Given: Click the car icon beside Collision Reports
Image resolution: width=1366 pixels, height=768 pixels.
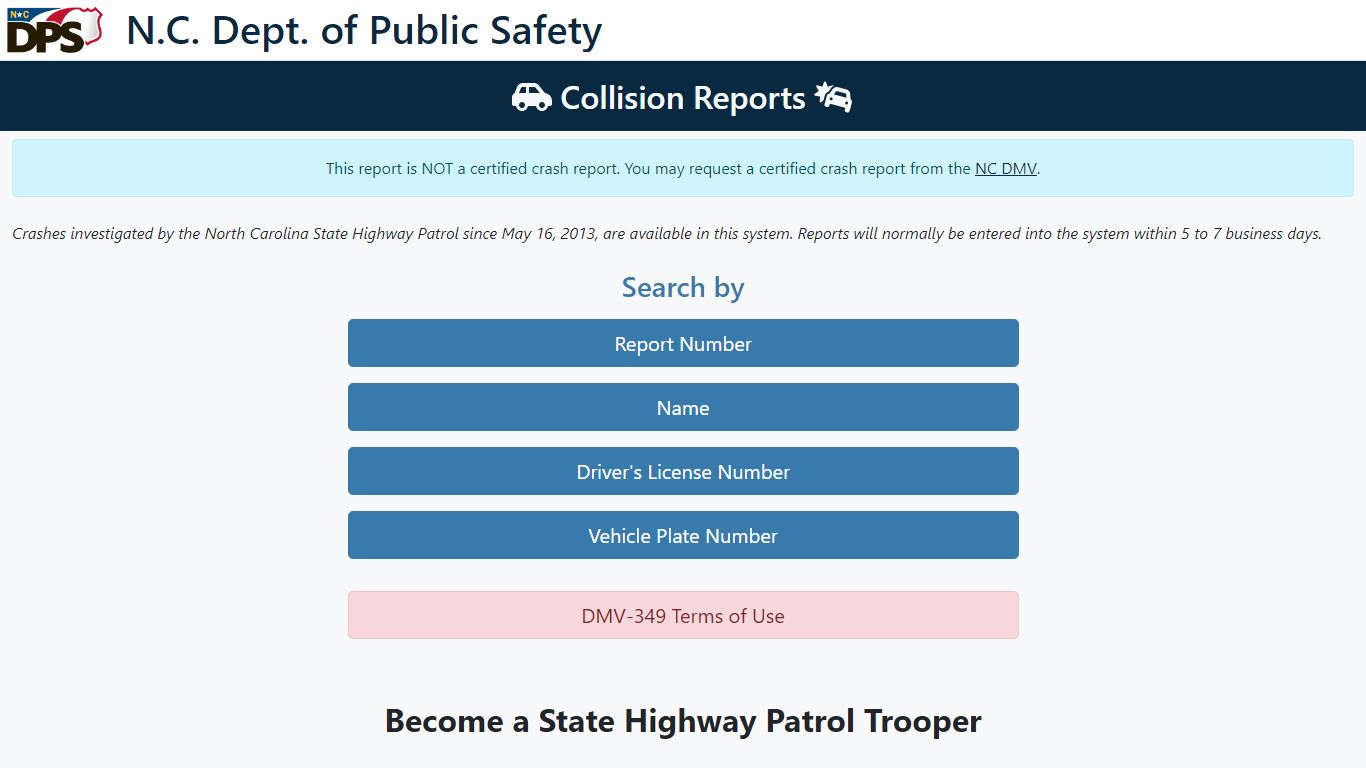Looking at the screenshot, I should tap(531, 97).
